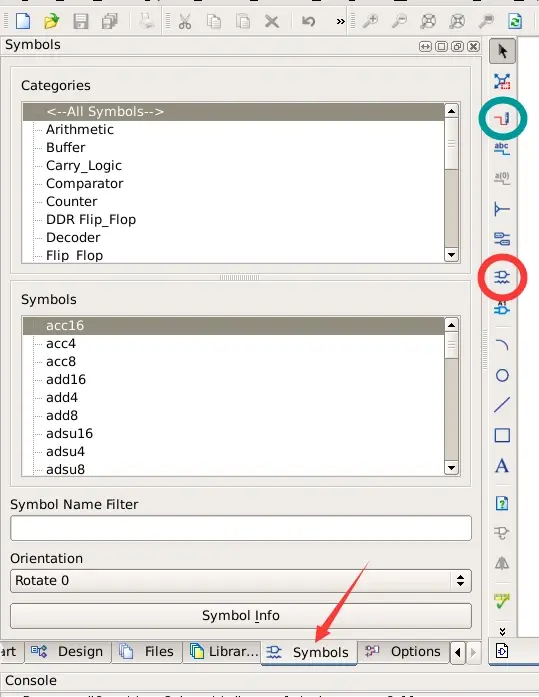The width and height of the screenshot is (539, 697).
Task: Select the Line drawing tool
Action: click(502, 405)
